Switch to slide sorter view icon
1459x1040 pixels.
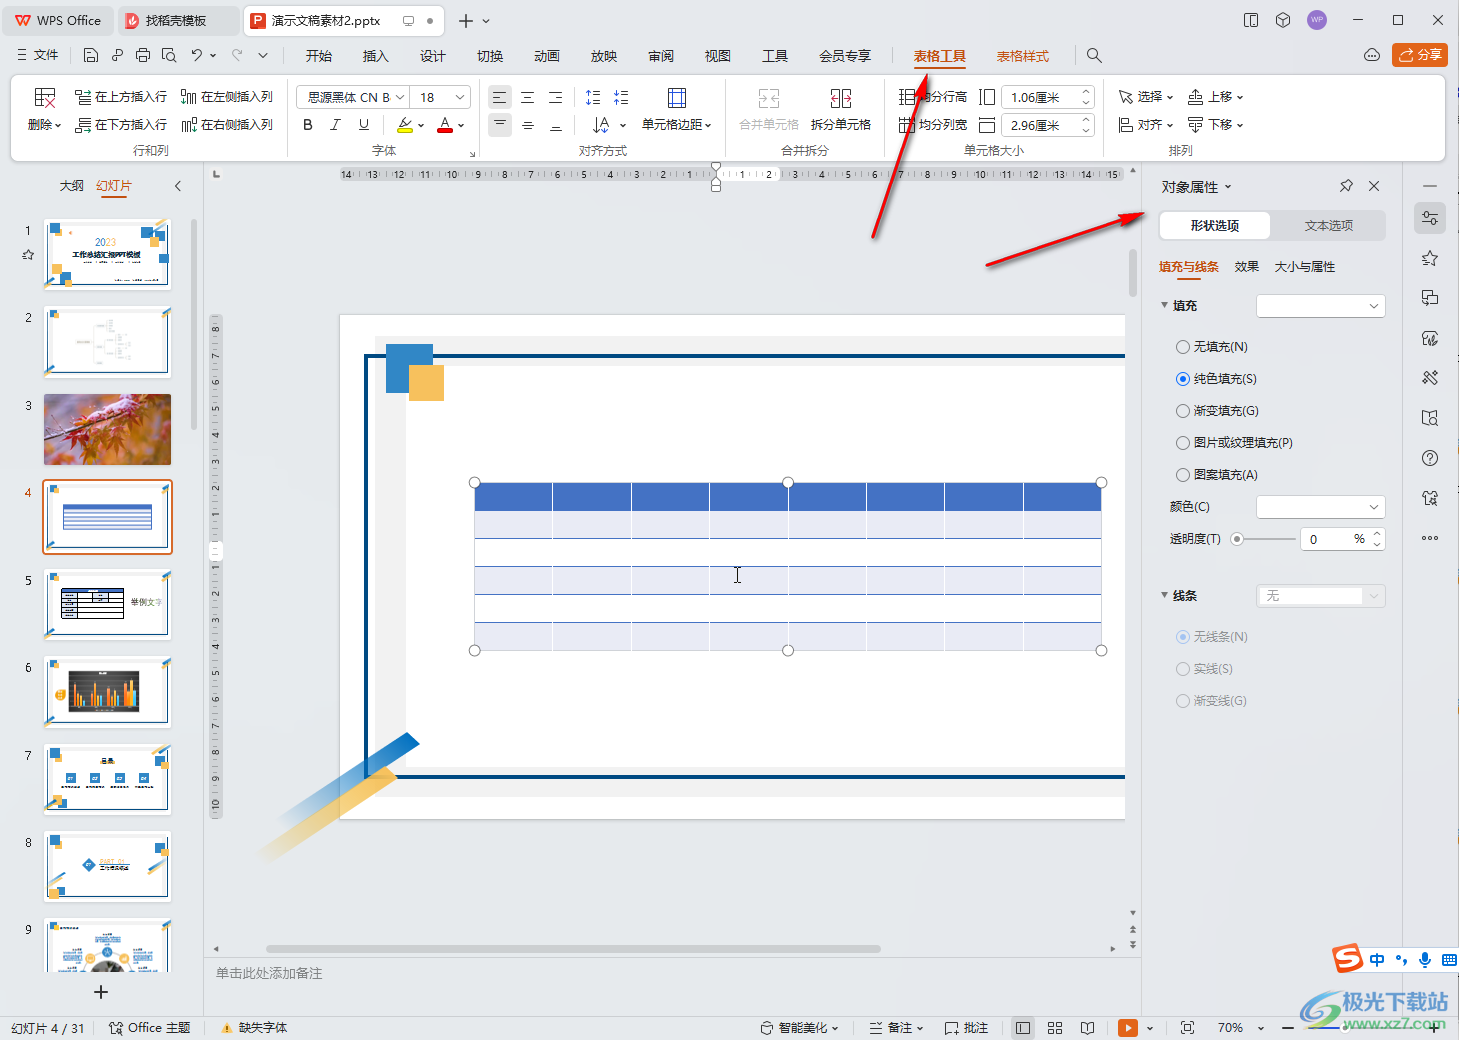[x=1055, y=1028]
